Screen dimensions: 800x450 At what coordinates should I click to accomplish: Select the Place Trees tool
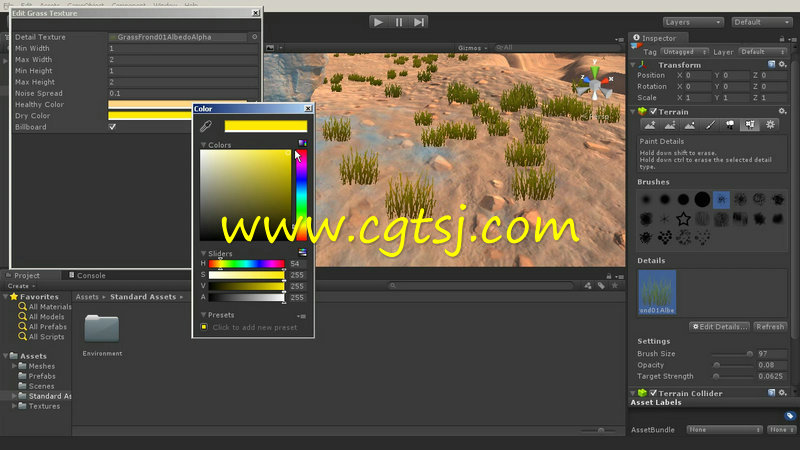730,125
